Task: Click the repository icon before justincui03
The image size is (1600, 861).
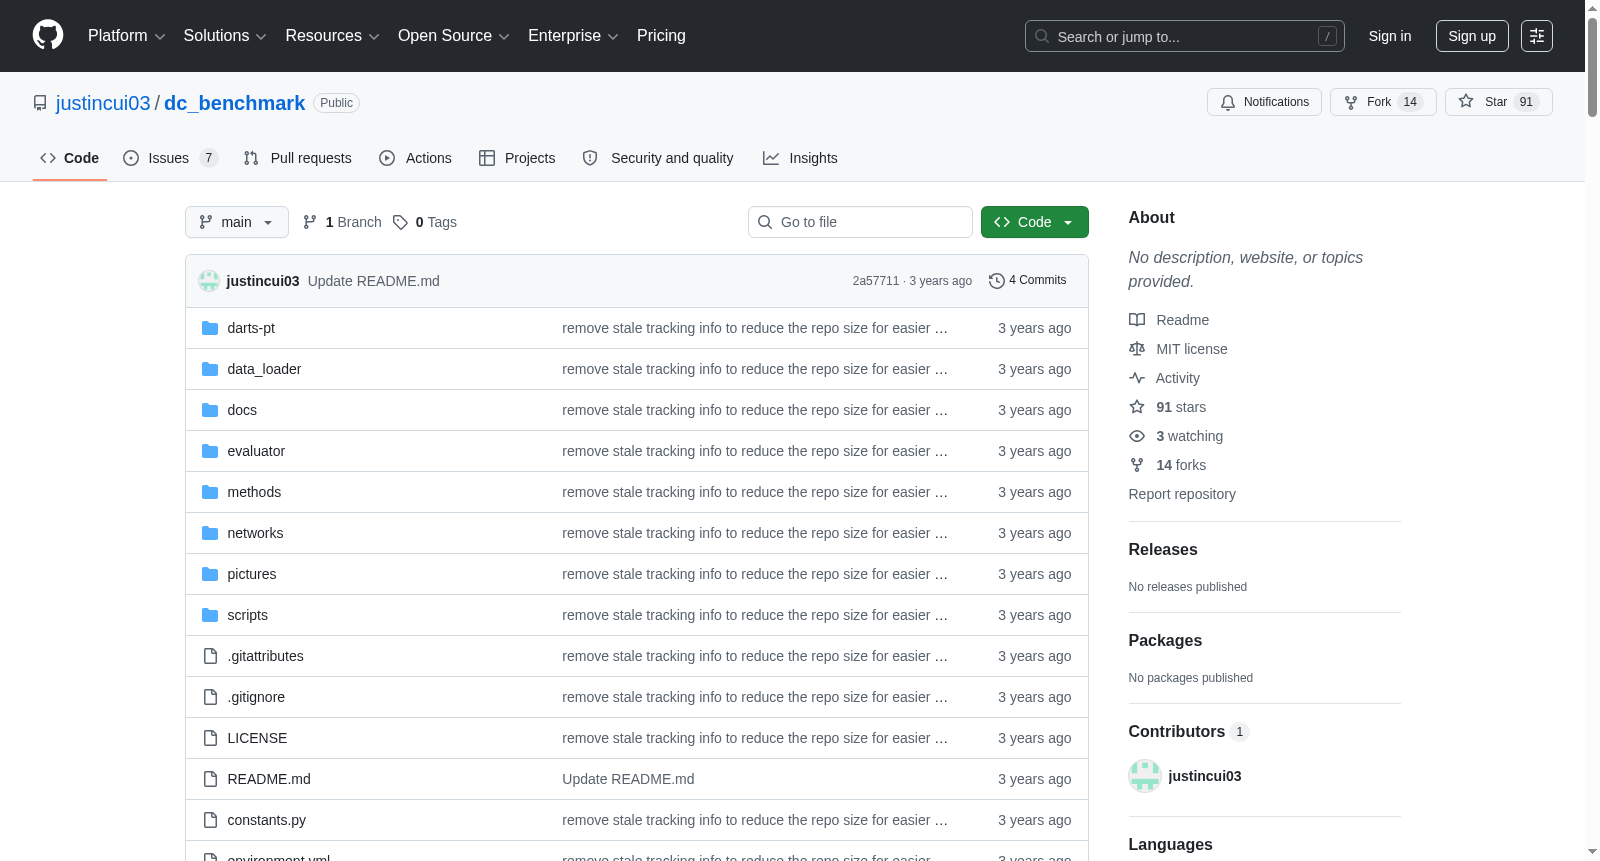Action: [x=40, y=103]
